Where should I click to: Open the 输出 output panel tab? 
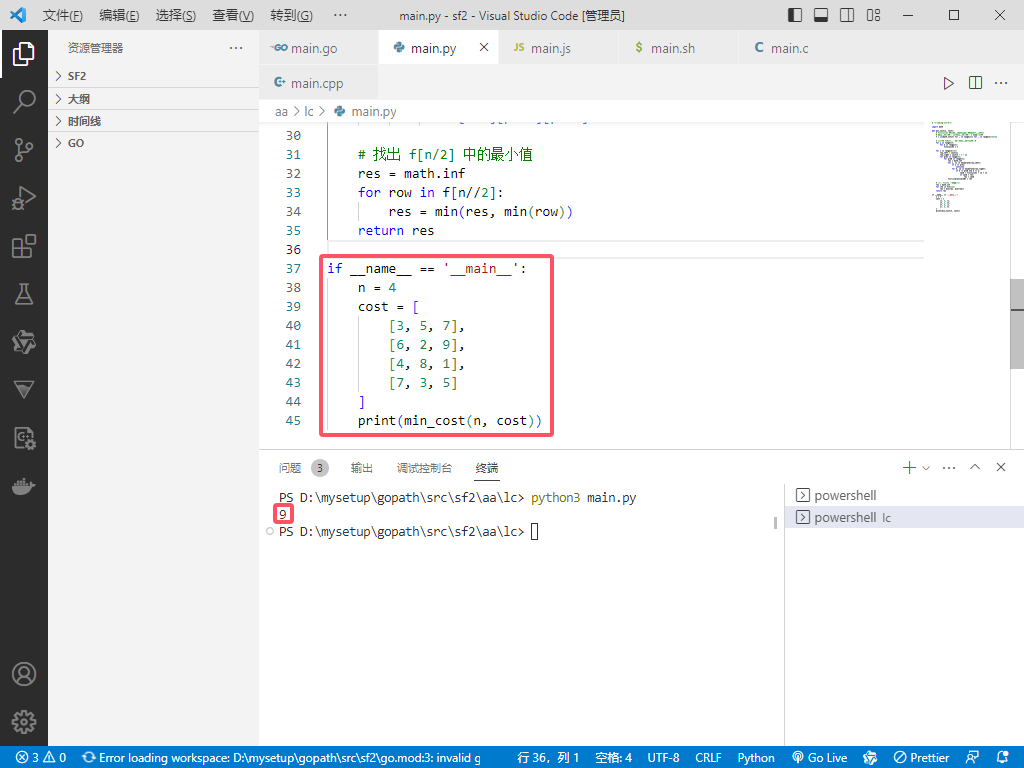click(361, 468)
